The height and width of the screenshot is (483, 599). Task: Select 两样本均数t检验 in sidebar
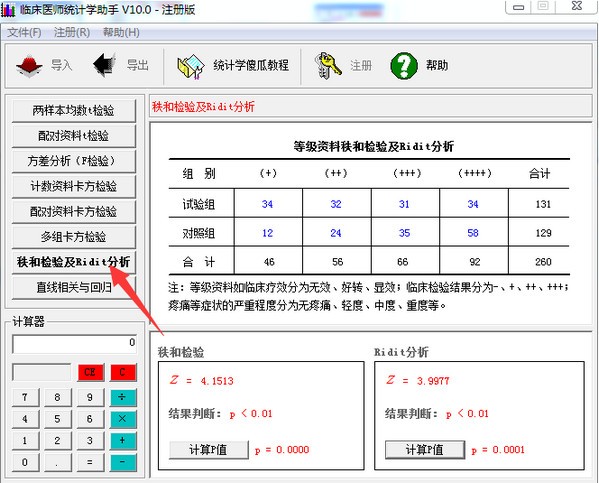[74, 111]
